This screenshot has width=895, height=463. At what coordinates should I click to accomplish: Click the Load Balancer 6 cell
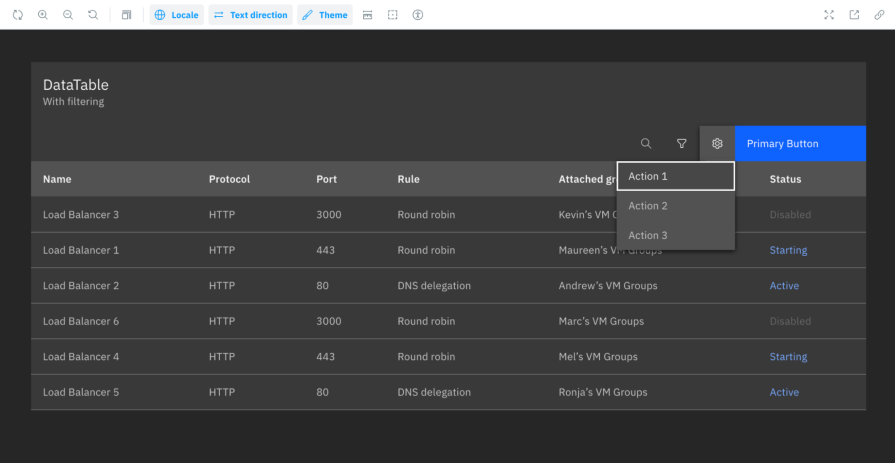[81, 321]
